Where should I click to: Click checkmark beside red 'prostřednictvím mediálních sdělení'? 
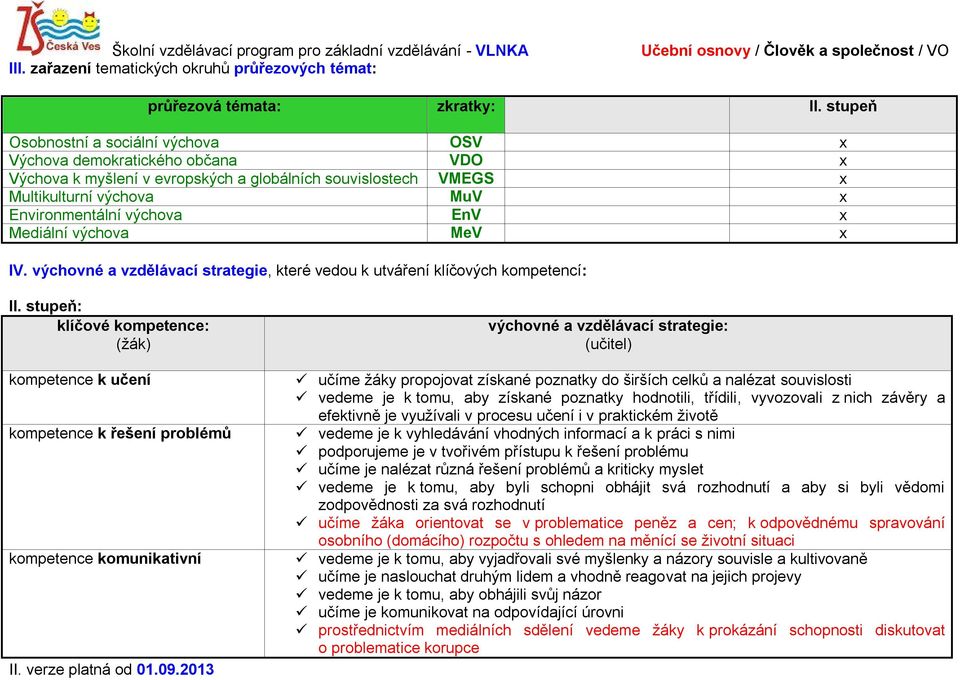point(301,629)
